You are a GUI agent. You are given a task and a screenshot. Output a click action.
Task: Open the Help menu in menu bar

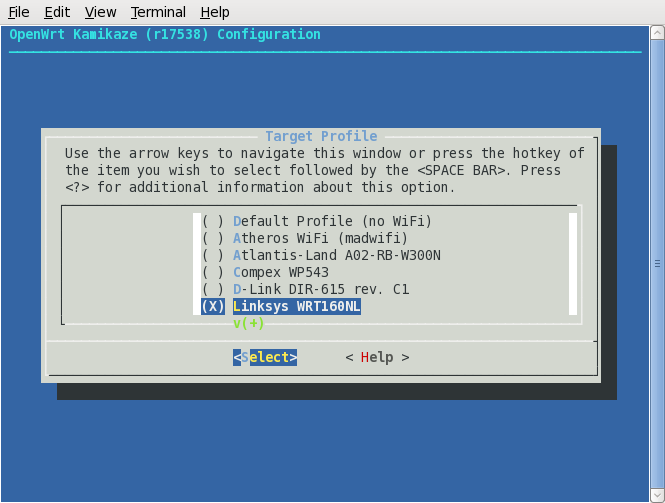(x=214, y=12)
